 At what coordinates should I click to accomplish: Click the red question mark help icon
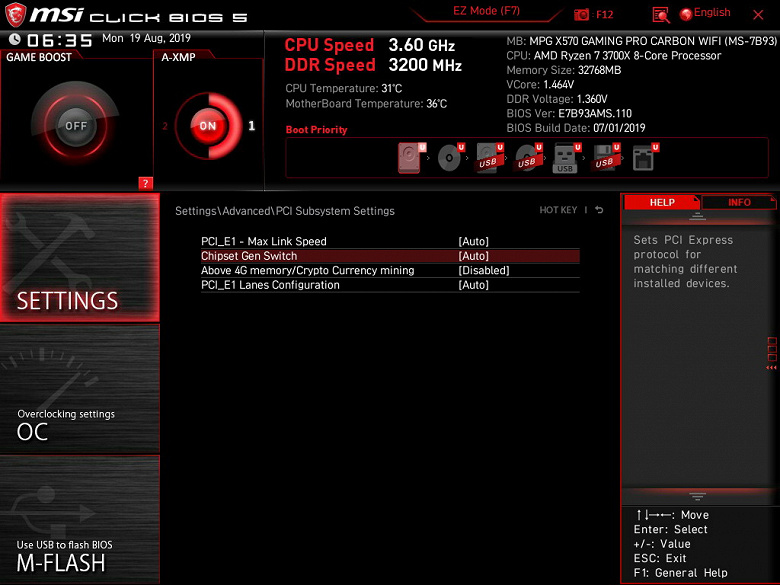[145, 183]
